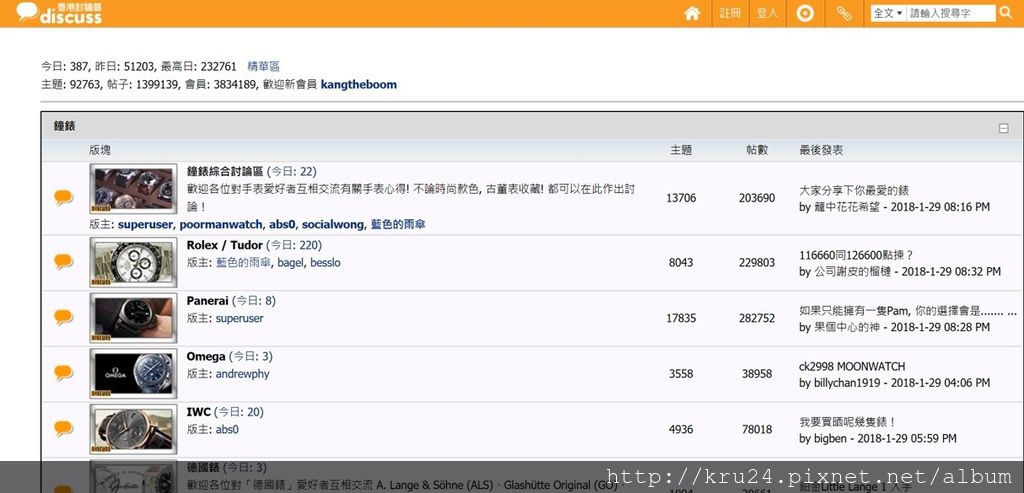Open moderator superuser under 鐘錶綜合討論區

tap(146, 224)
